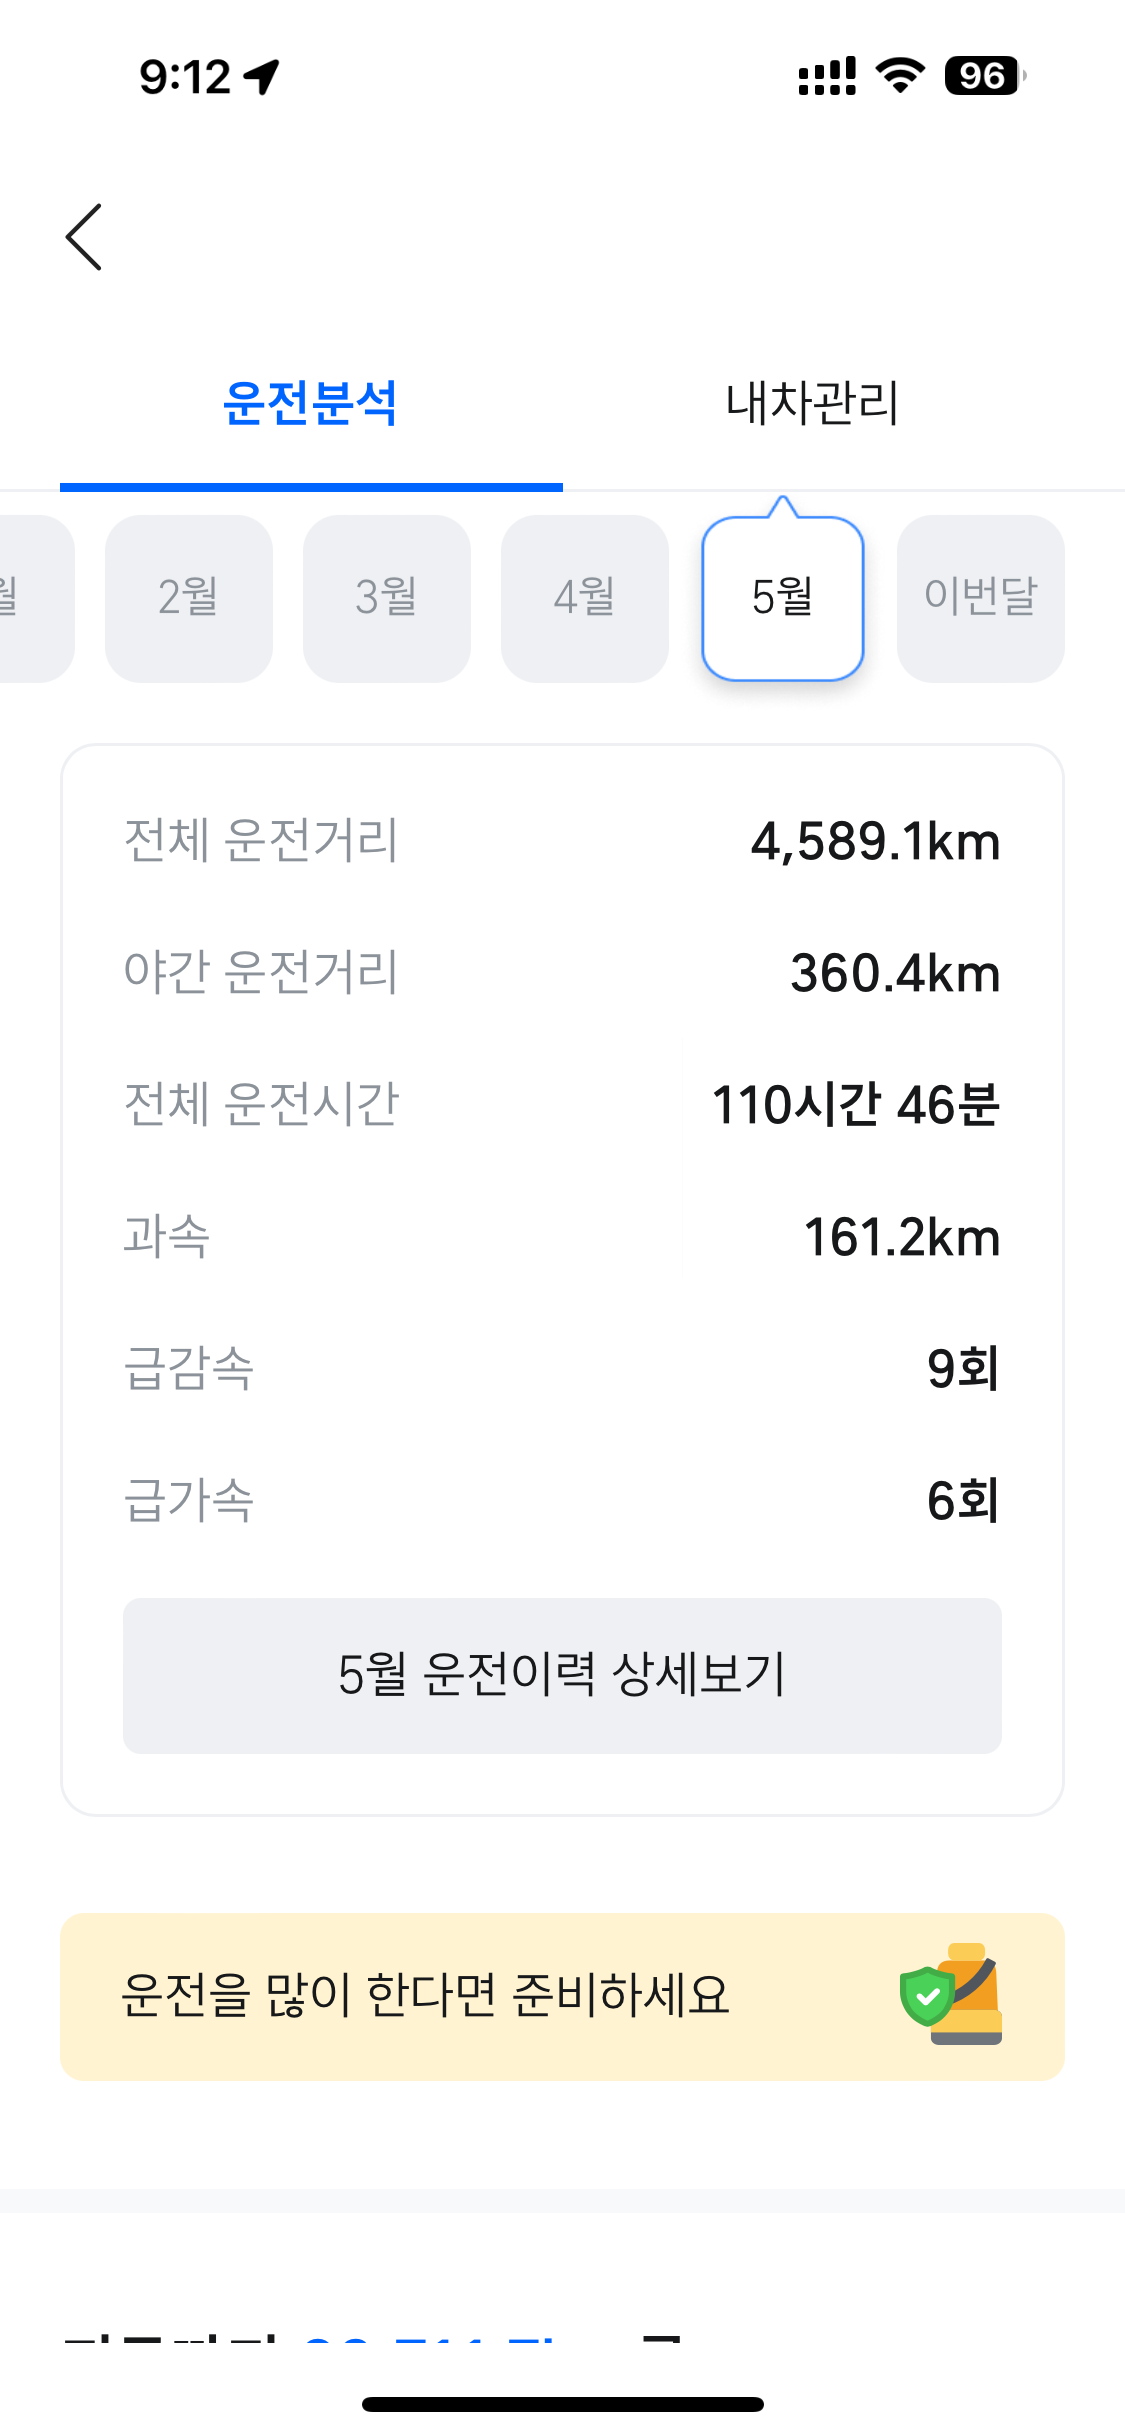This screenshot has height=2436, width=1125.
Task: Tap the home indicator bar
Action: click(562, 2404)
